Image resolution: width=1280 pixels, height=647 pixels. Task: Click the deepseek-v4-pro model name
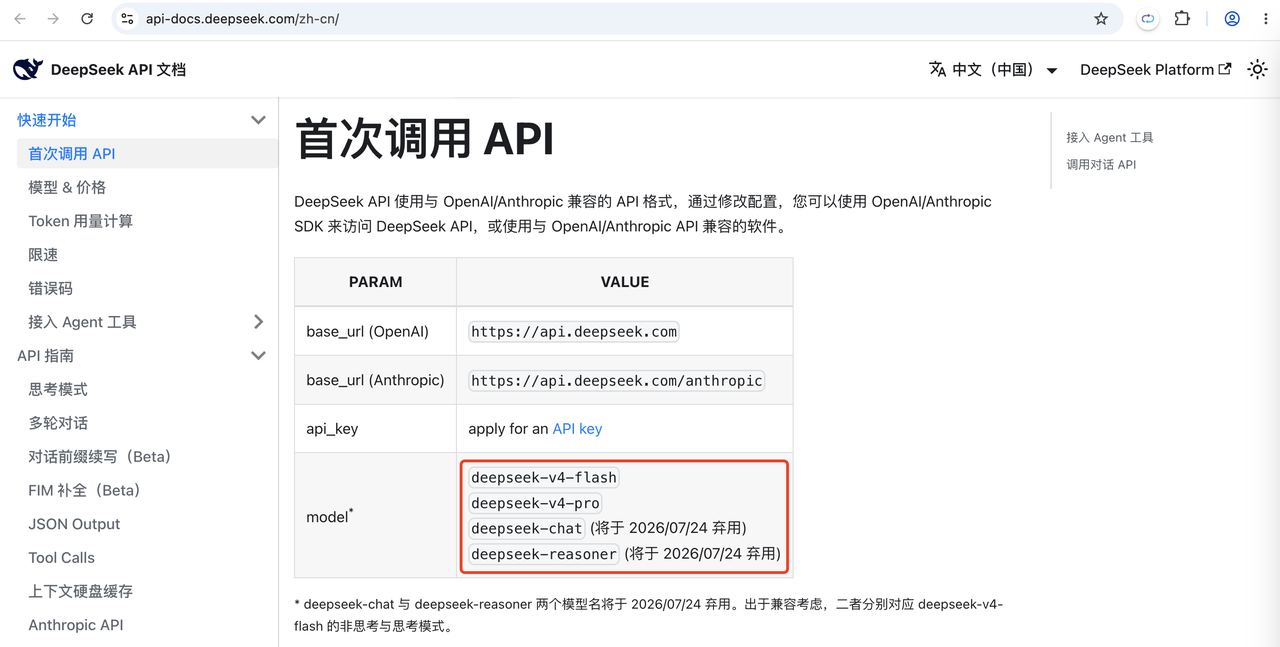point(536,503)
